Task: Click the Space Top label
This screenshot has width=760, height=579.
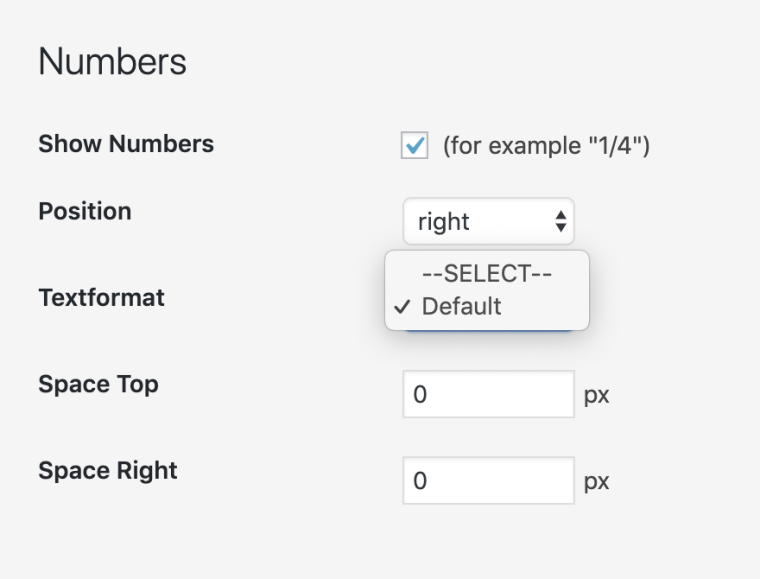Action: click(98, 384)
